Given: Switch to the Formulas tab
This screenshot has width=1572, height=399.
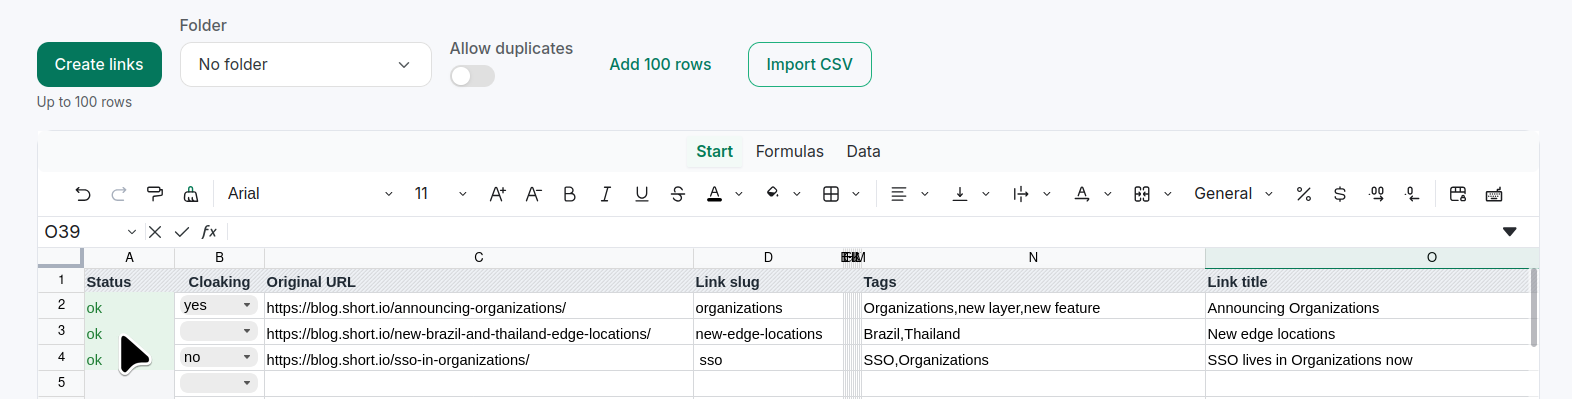Looking at the screenshot, I should pos(790,151).
